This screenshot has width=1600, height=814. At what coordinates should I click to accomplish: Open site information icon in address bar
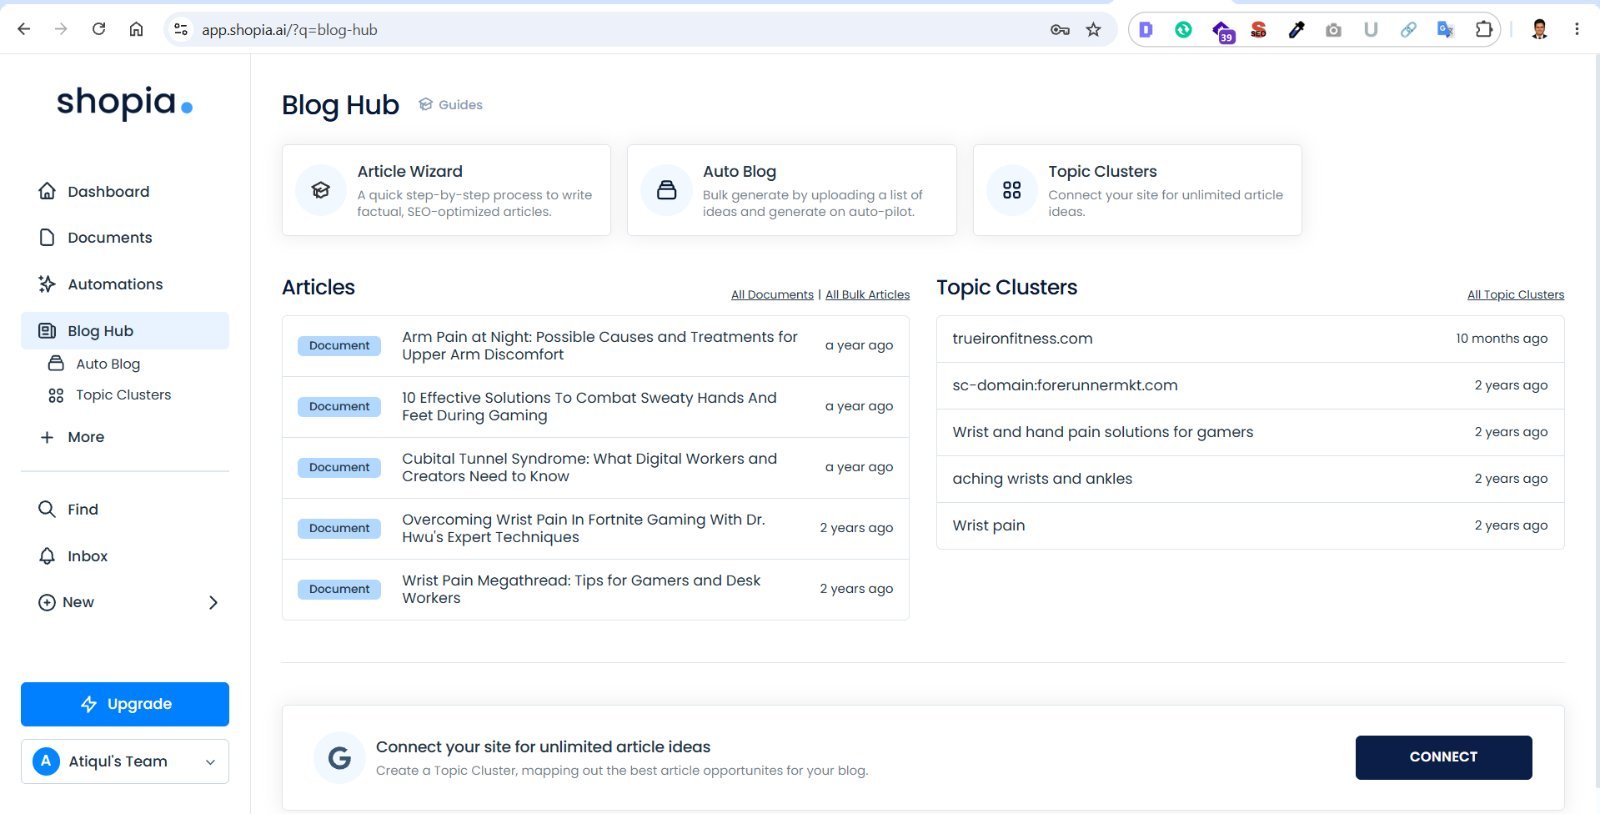(181, 29)
